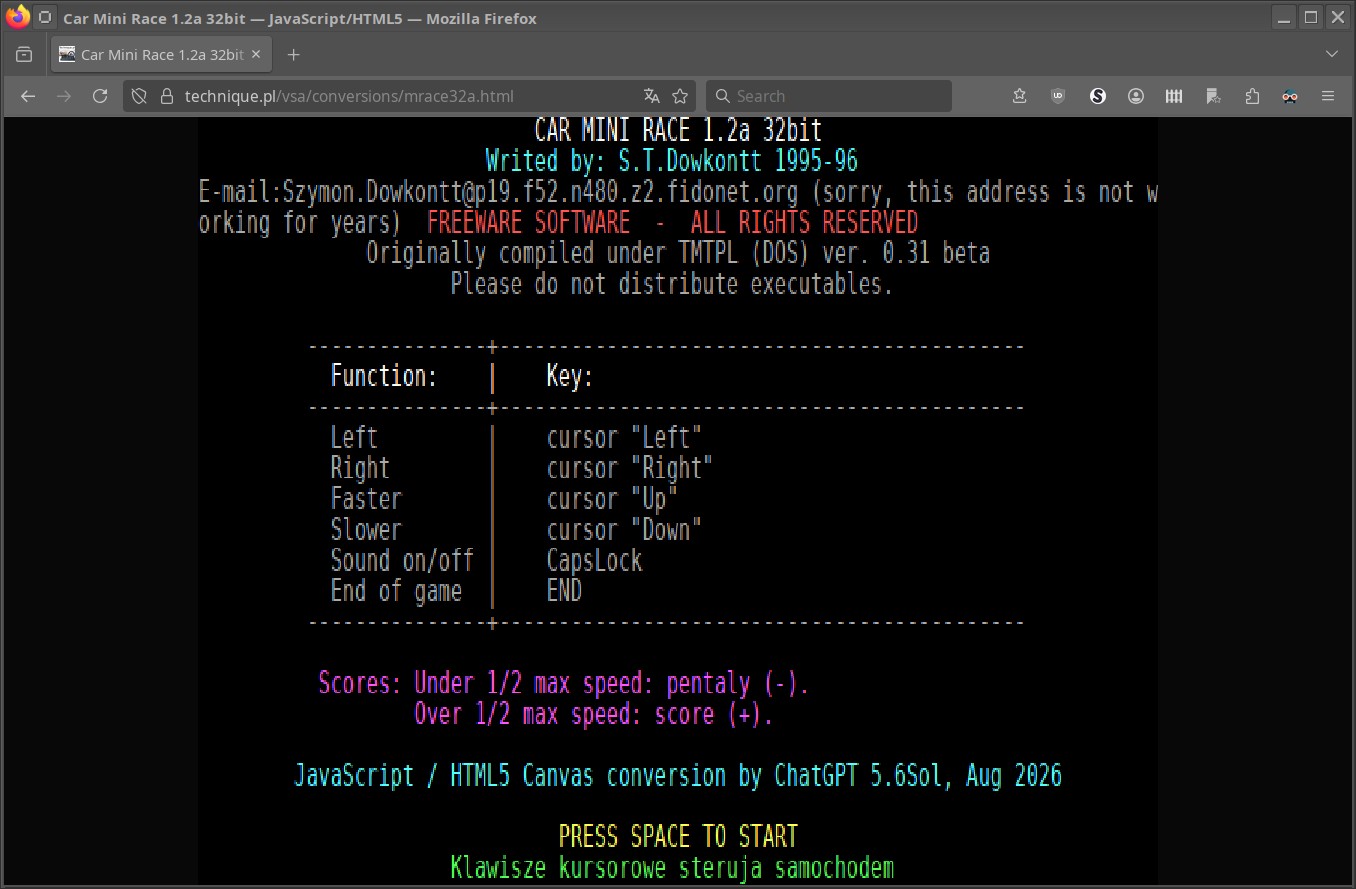Focus the Search input field

coord(829,96)
